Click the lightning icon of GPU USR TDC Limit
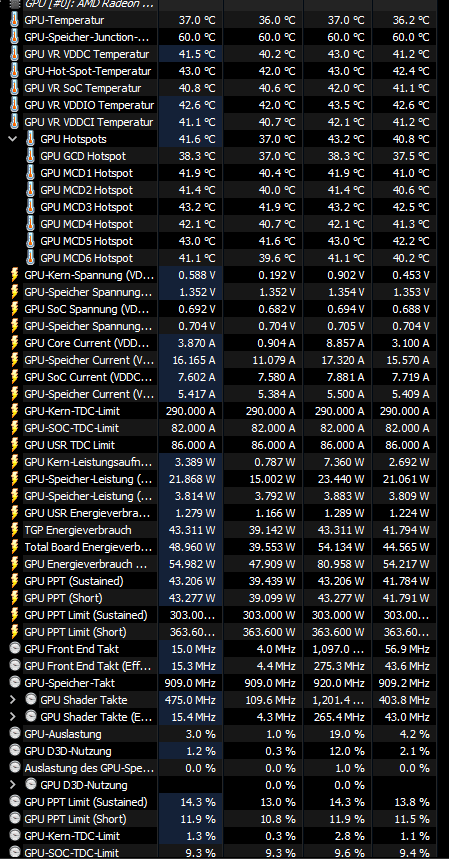 15,445
